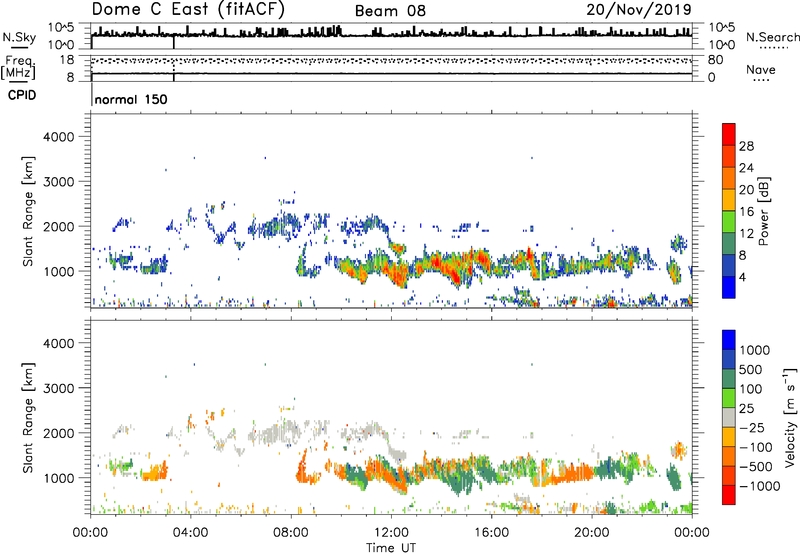Click the power scale value 28
This screenshot has height=554, width=800.
coord(746,146)
